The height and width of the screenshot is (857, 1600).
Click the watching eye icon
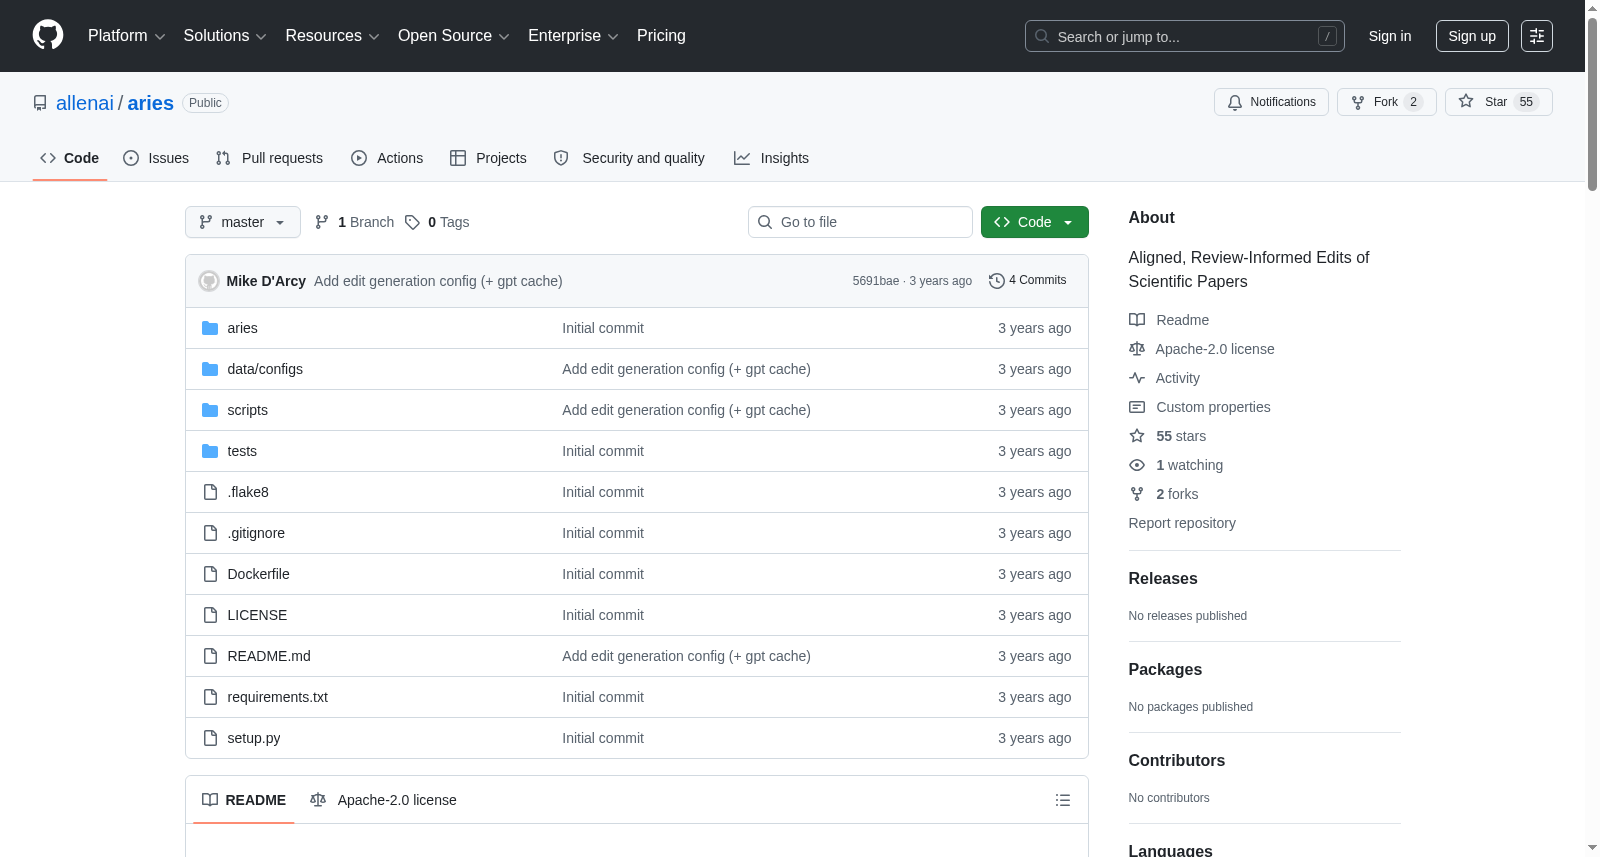[x=1137, y=465]
